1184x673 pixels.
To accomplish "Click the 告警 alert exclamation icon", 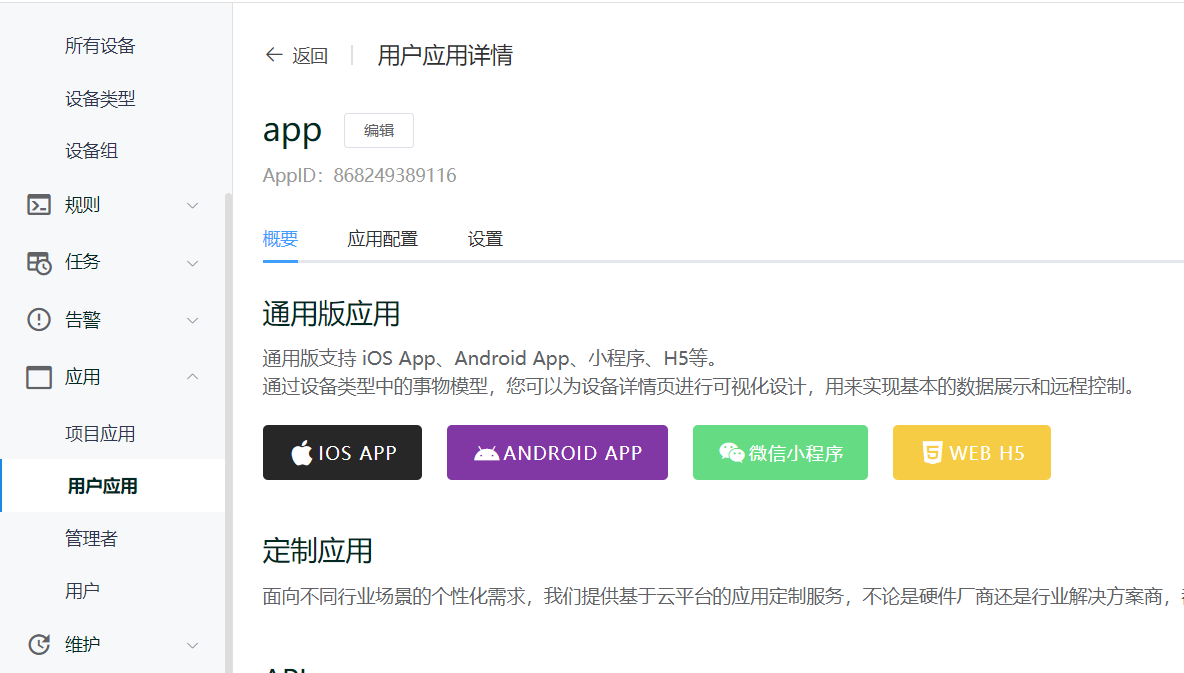I will [39, 320].
